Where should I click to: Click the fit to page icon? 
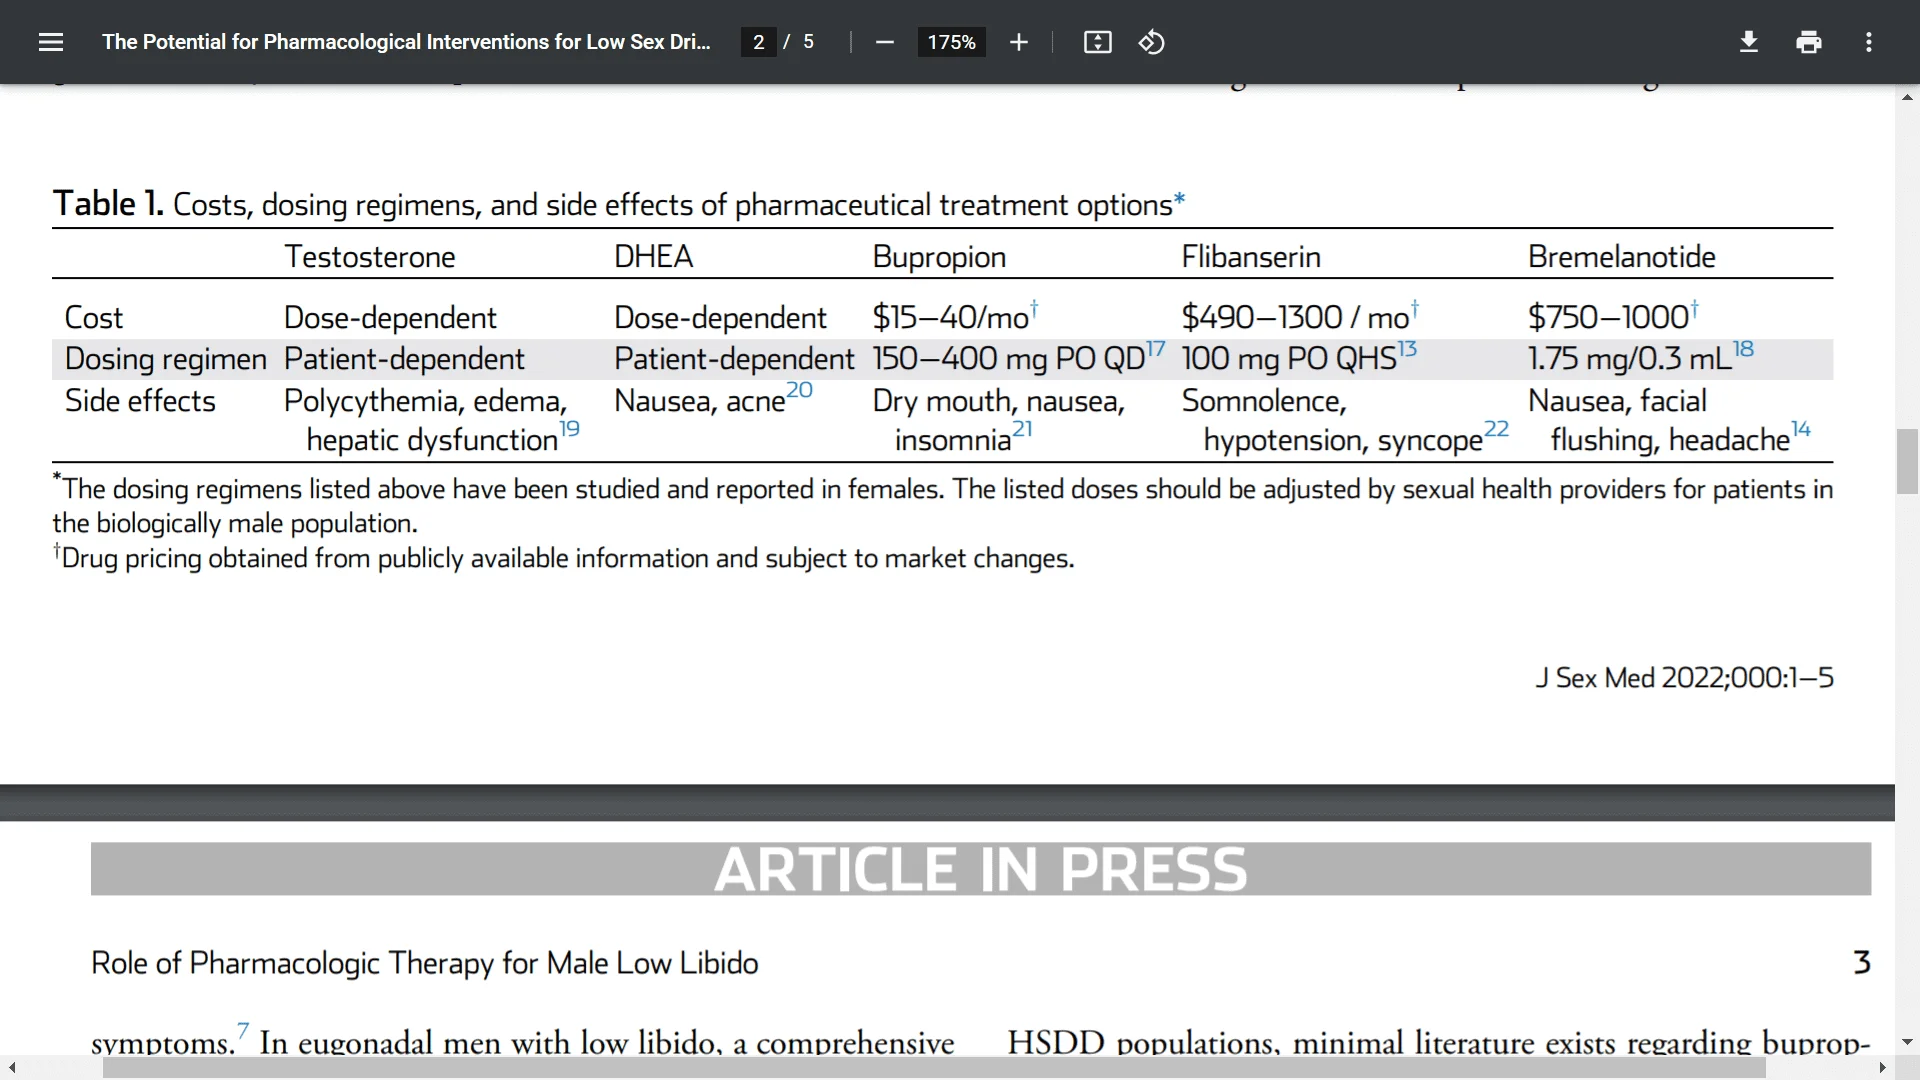tap(1097, 42)
